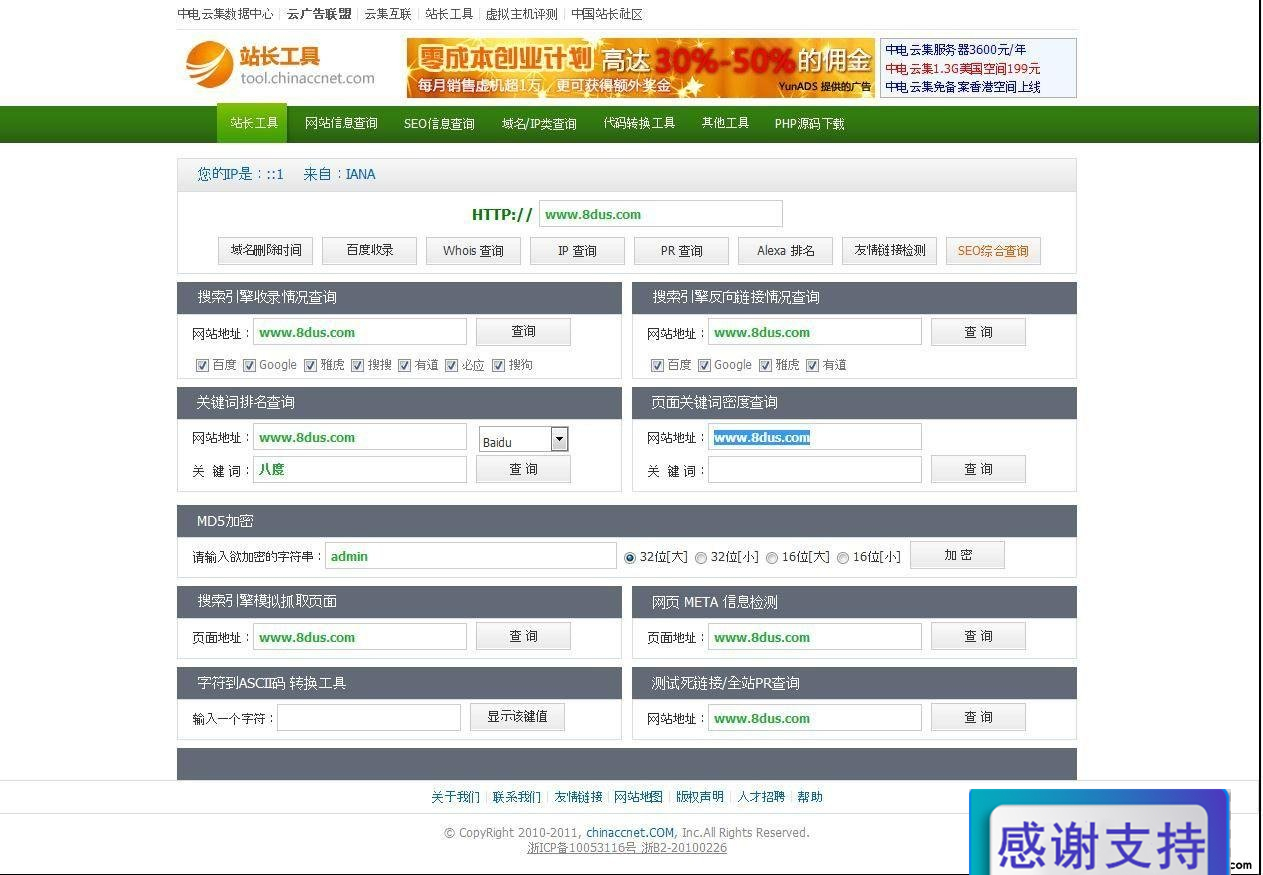
Task: Select 32位[大] radio option
Action: point(630,558)
